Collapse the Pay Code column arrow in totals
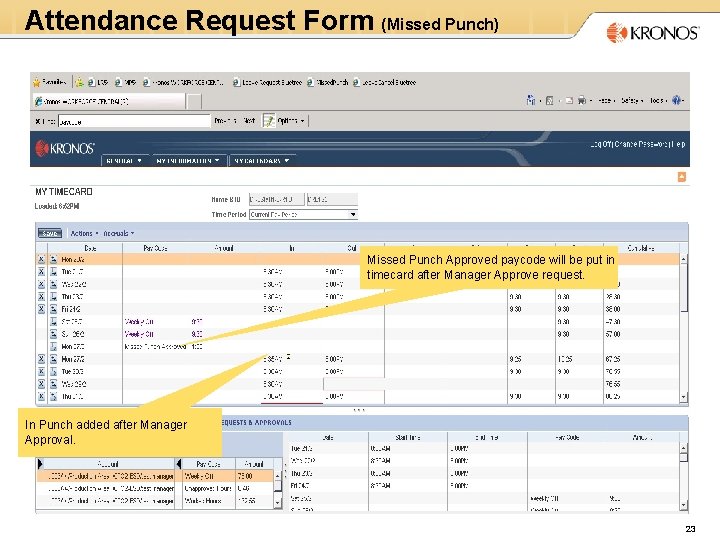Viewport: 720px width, 540px height. click(179, 464)
